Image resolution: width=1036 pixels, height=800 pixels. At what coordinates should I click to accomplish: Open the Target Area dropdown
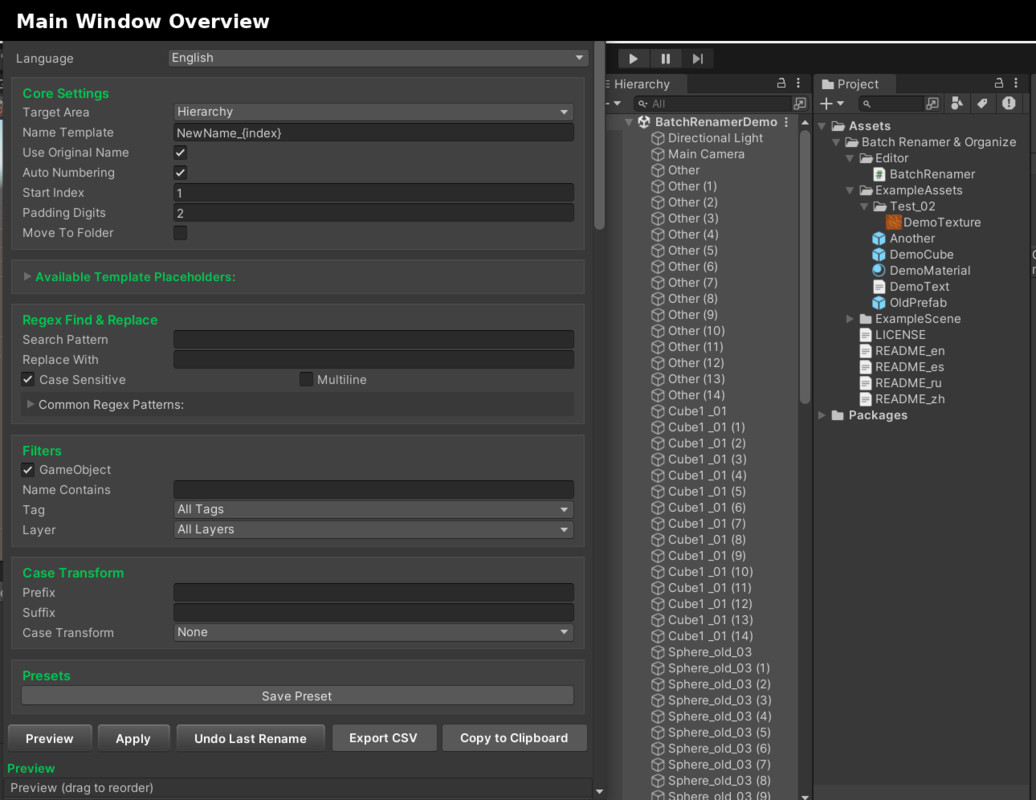(x=373, y=112)
